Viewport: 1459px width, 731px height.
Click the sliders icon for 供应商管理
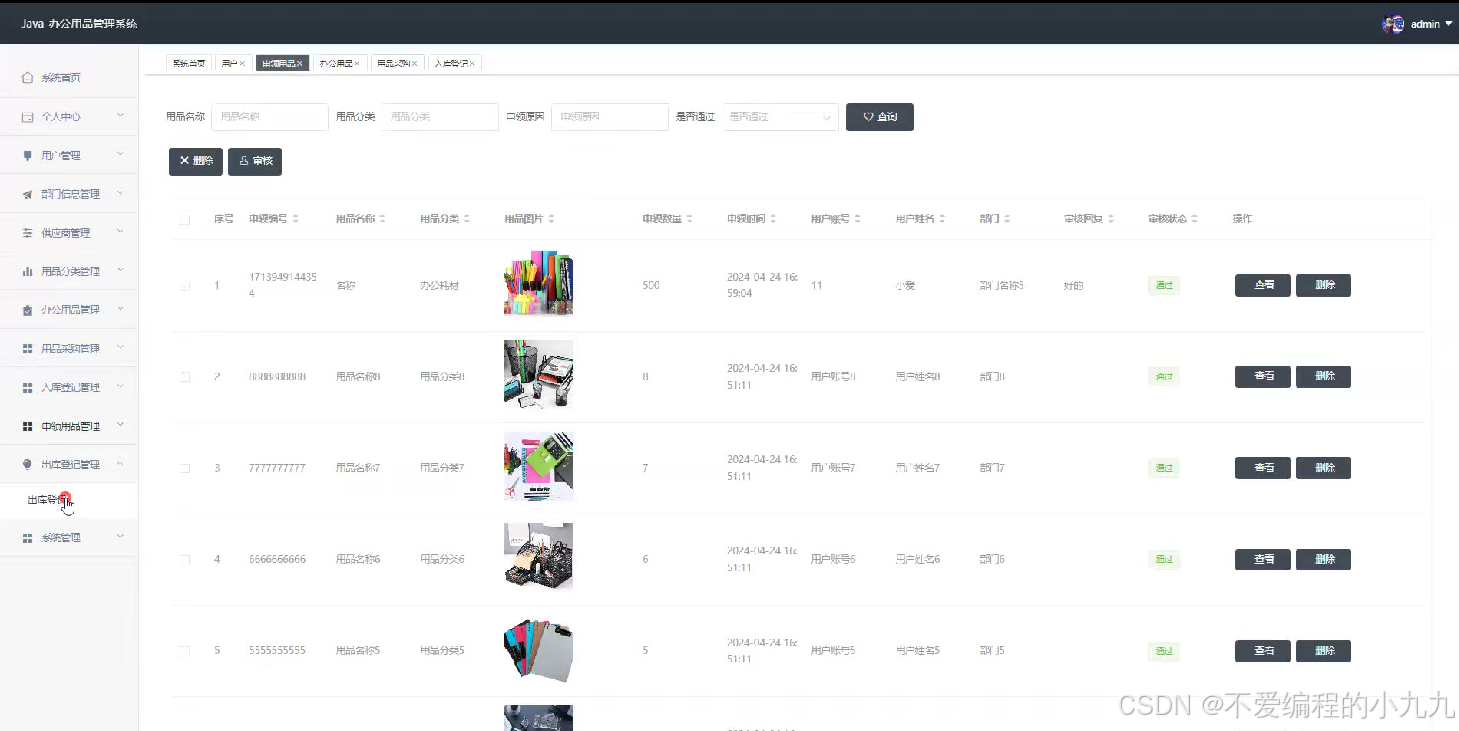tap(28, 233)
